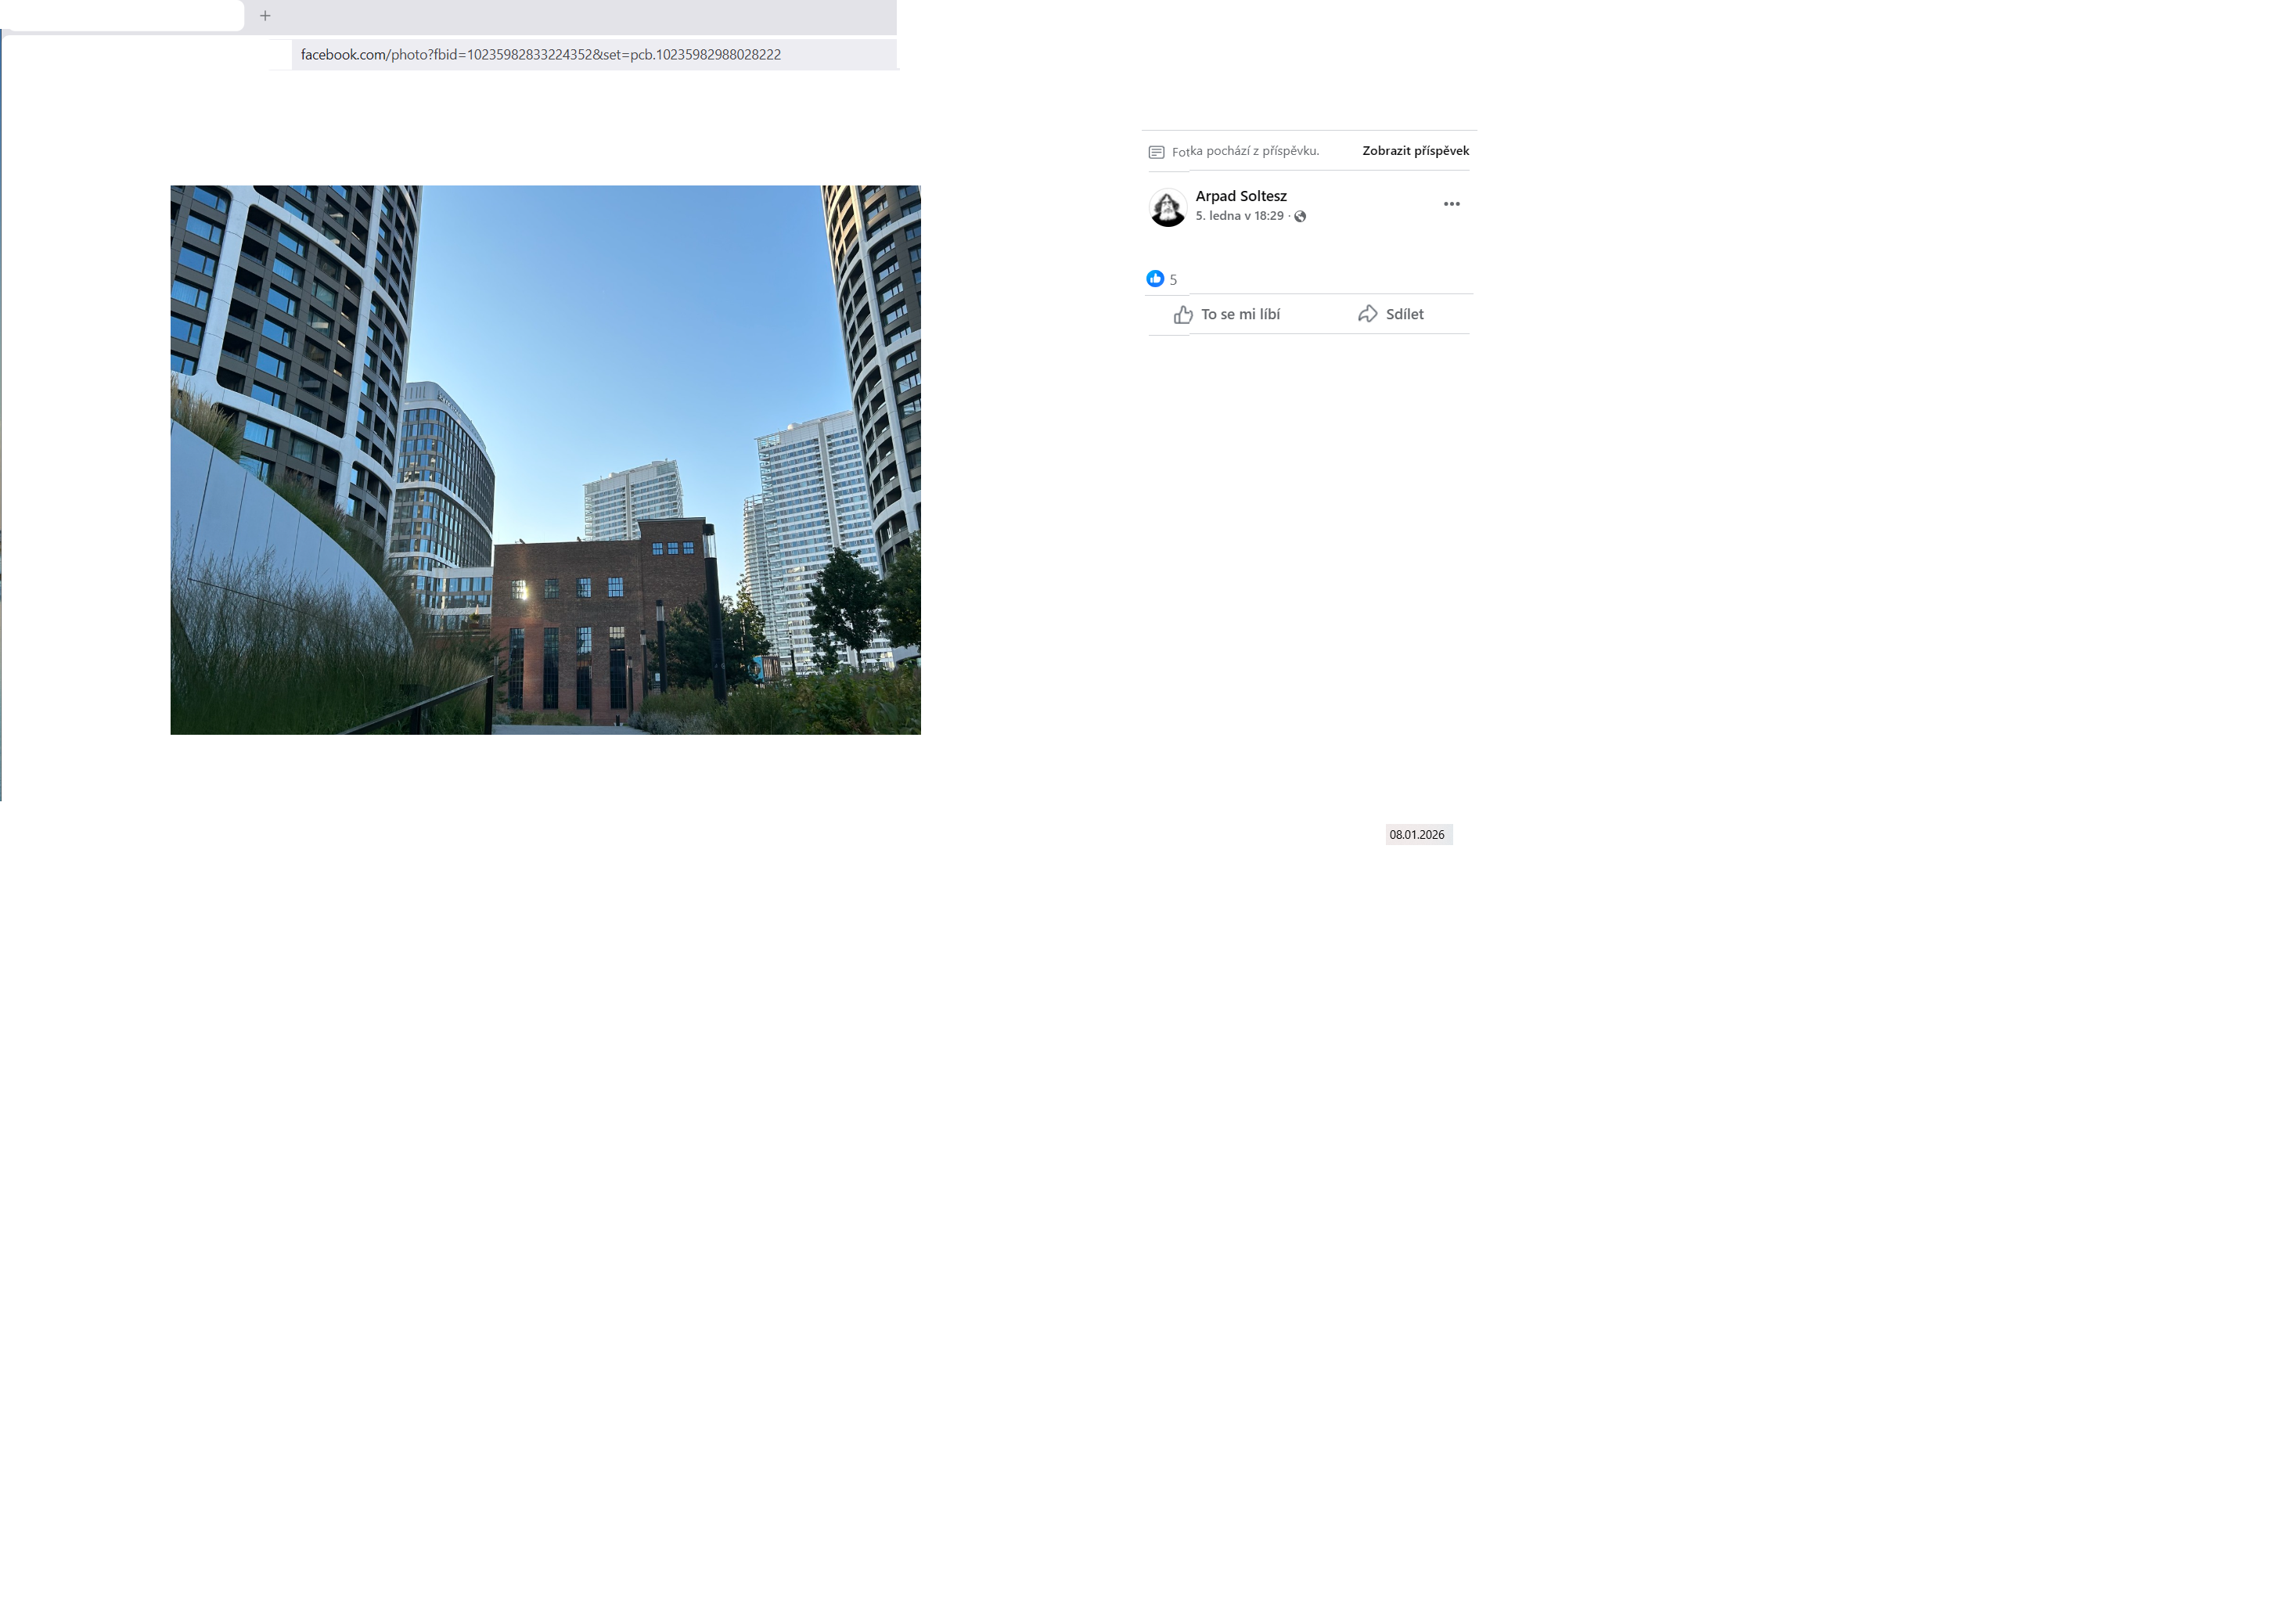Click the thumbs-up outline icon
Image resolution: width=2296 pixels, height=1601 pixels.
1183,315
